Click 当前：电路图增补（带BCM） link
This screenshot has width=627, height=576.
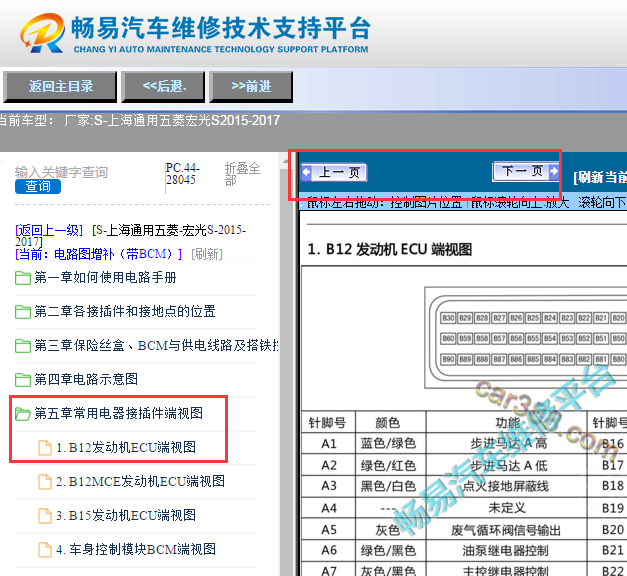[x=98, y=254]
